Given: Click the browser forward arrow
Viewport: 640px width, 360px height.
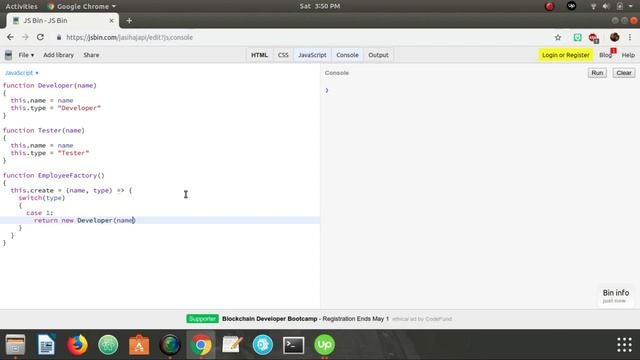Looking at the screenshot, I should [25, 37].
